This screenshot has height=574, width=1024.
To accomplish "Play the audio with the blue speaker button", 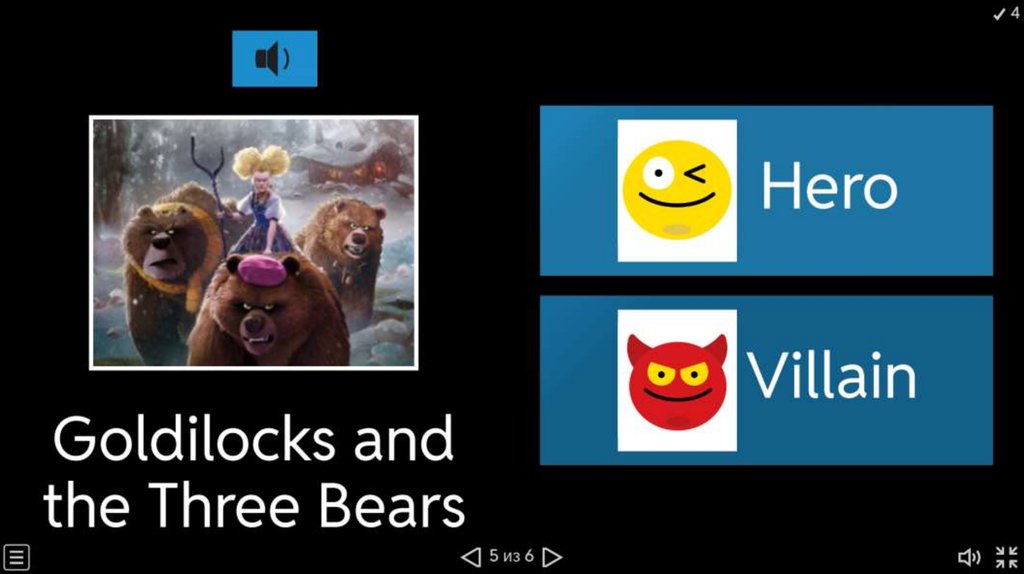I will click(274, 58).
